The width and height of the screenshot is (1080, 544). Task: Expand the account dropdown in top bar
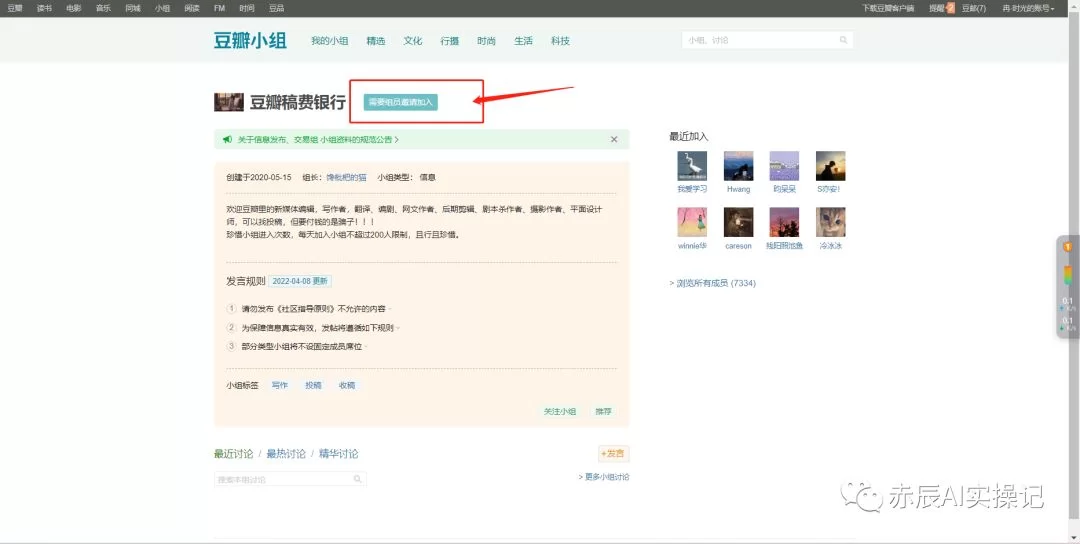[1028, 8]
